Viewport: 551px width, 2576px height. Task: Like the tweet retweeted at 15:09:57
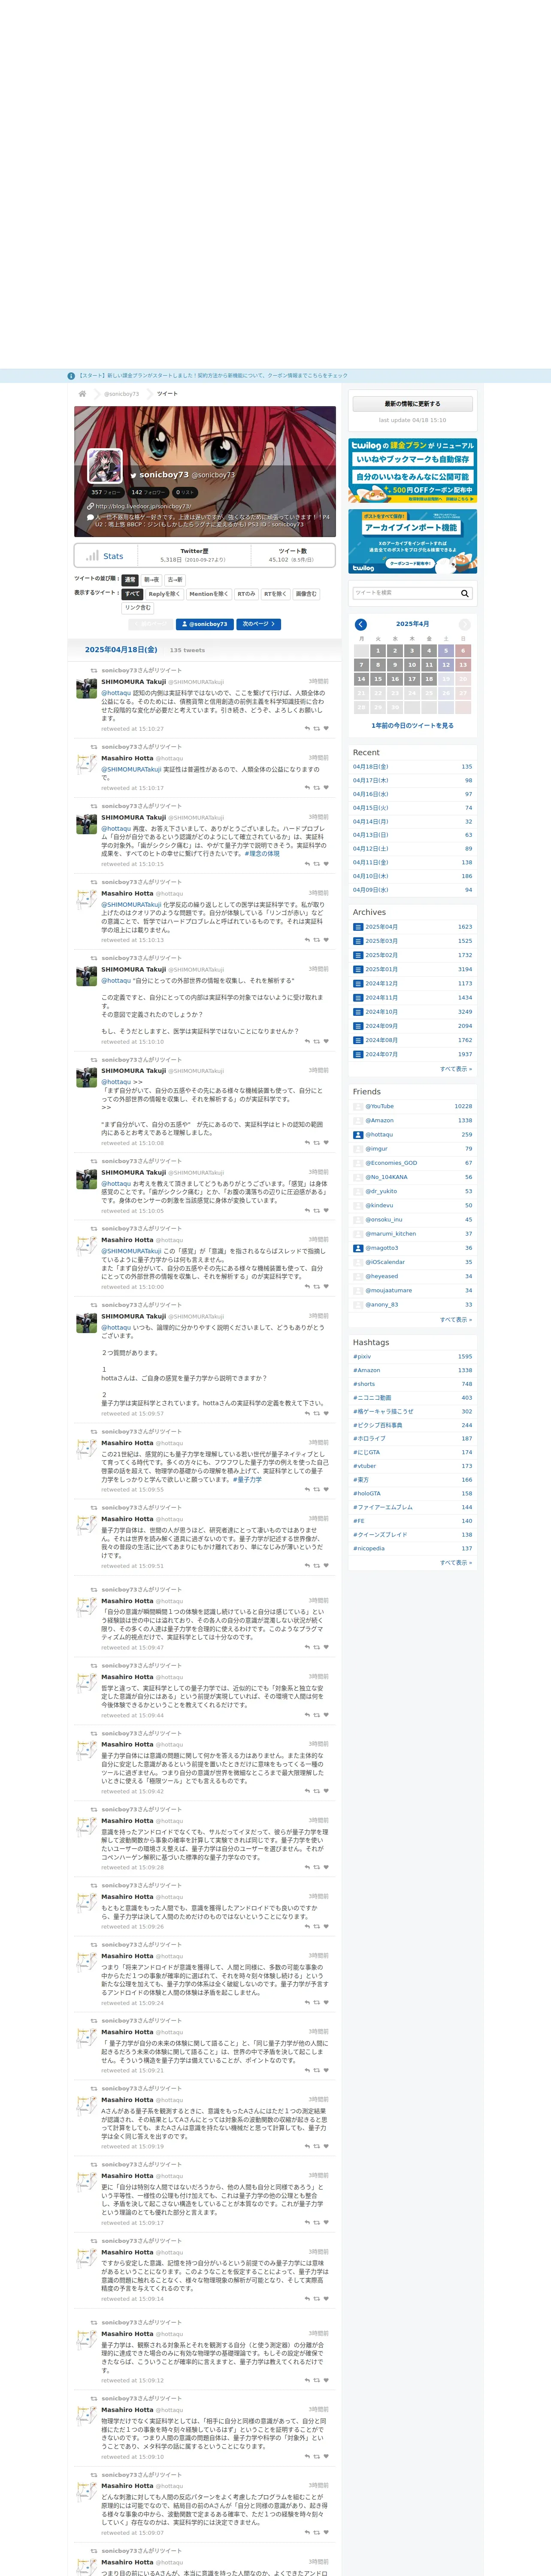(x=326, y=1414)
